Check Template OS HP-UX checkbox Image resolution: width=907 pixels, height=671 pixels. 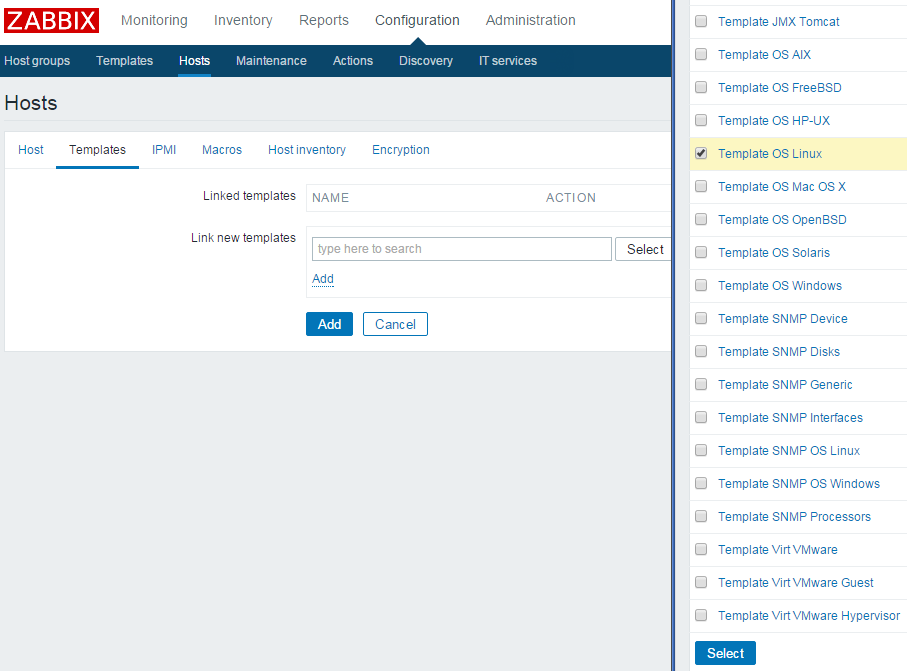tap(701, 120)
